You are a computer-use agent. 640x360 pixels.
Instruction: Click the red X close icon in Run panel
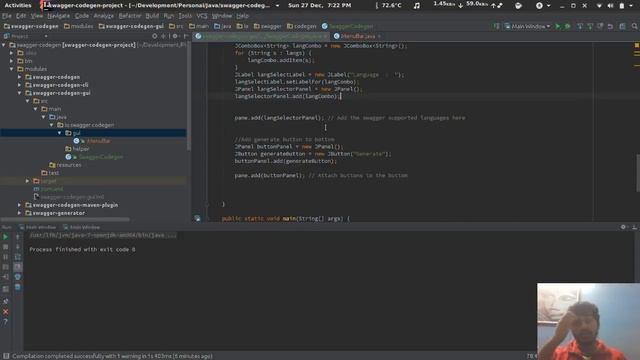point(5,312)
